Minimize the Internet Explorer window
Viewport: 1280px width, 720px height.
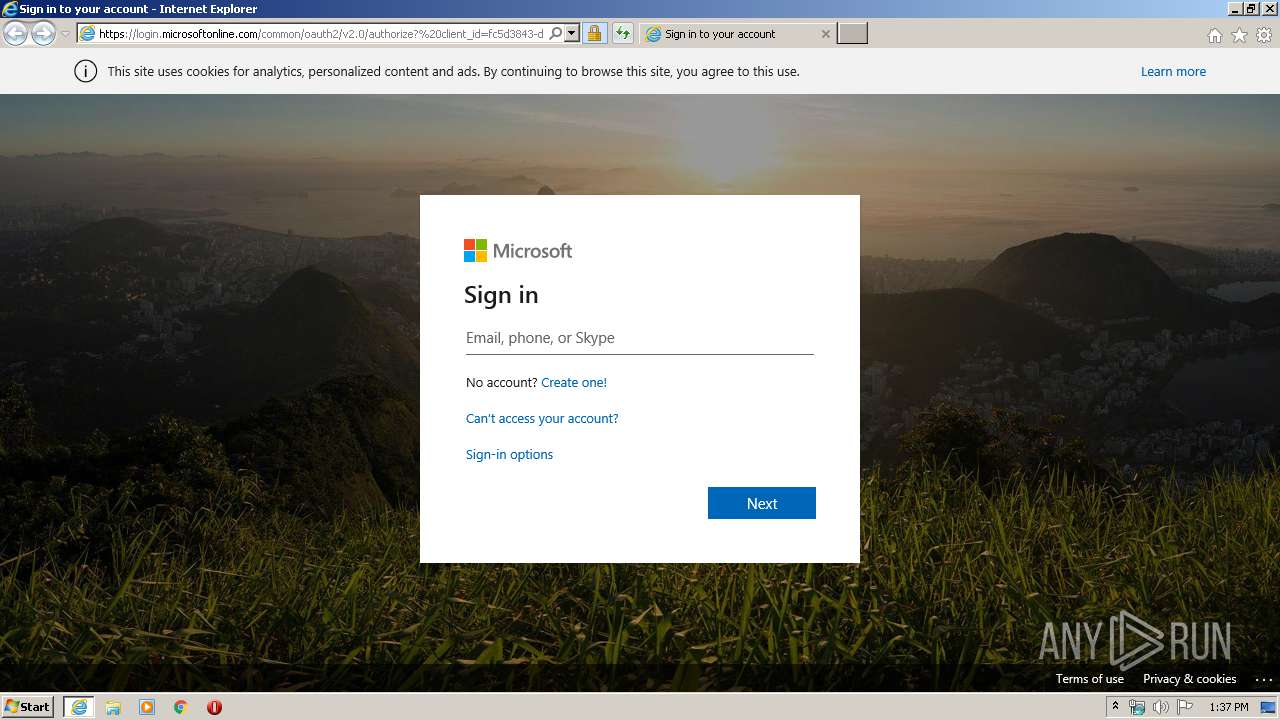[1235, 9]
